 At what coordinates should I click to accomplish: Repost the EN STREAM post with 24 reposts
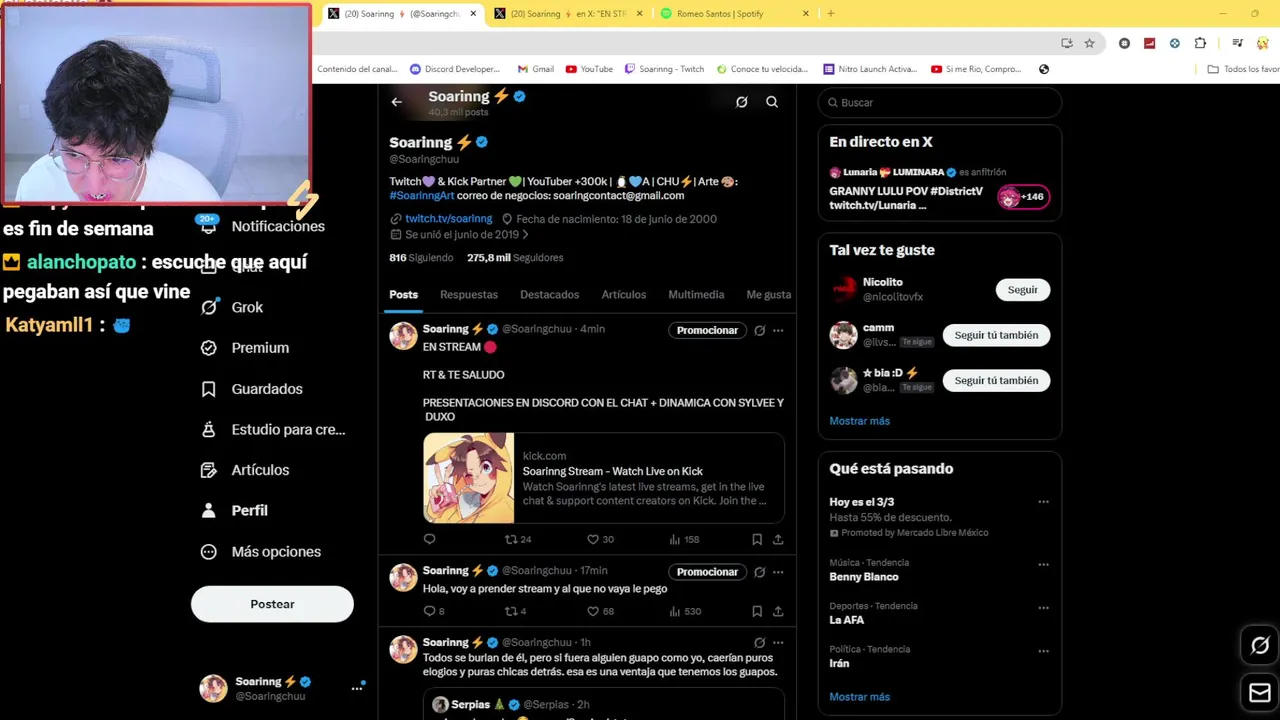(517, 539)
